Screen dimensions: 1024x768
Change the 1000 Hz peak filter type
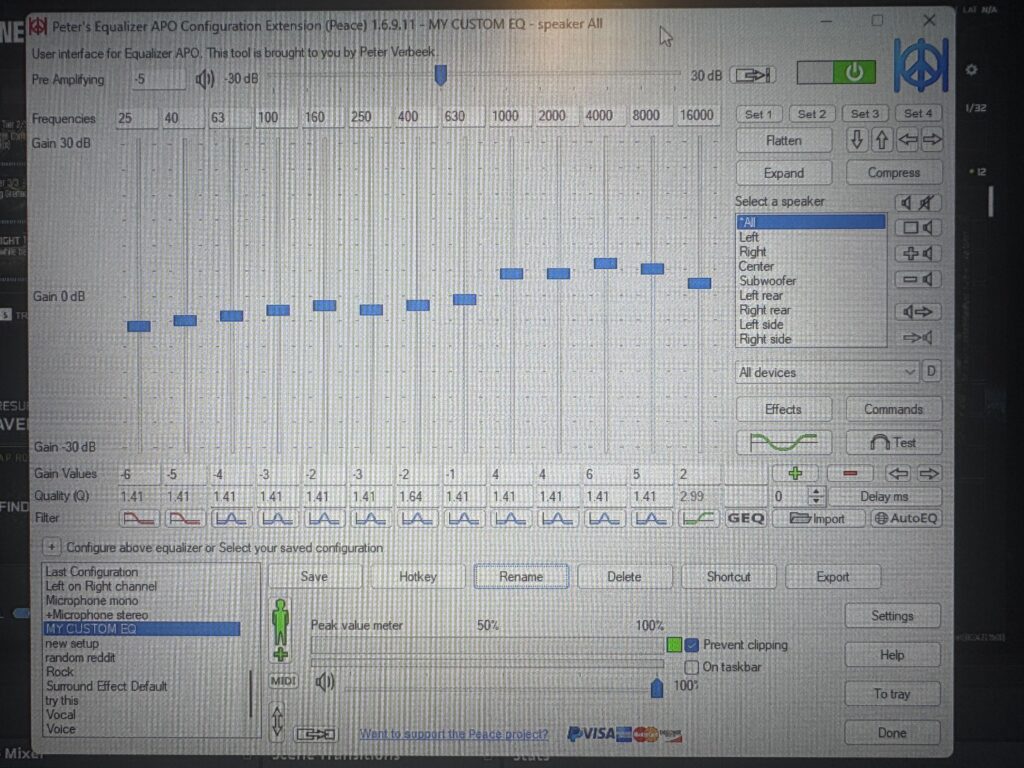click(x=511, y=519)
